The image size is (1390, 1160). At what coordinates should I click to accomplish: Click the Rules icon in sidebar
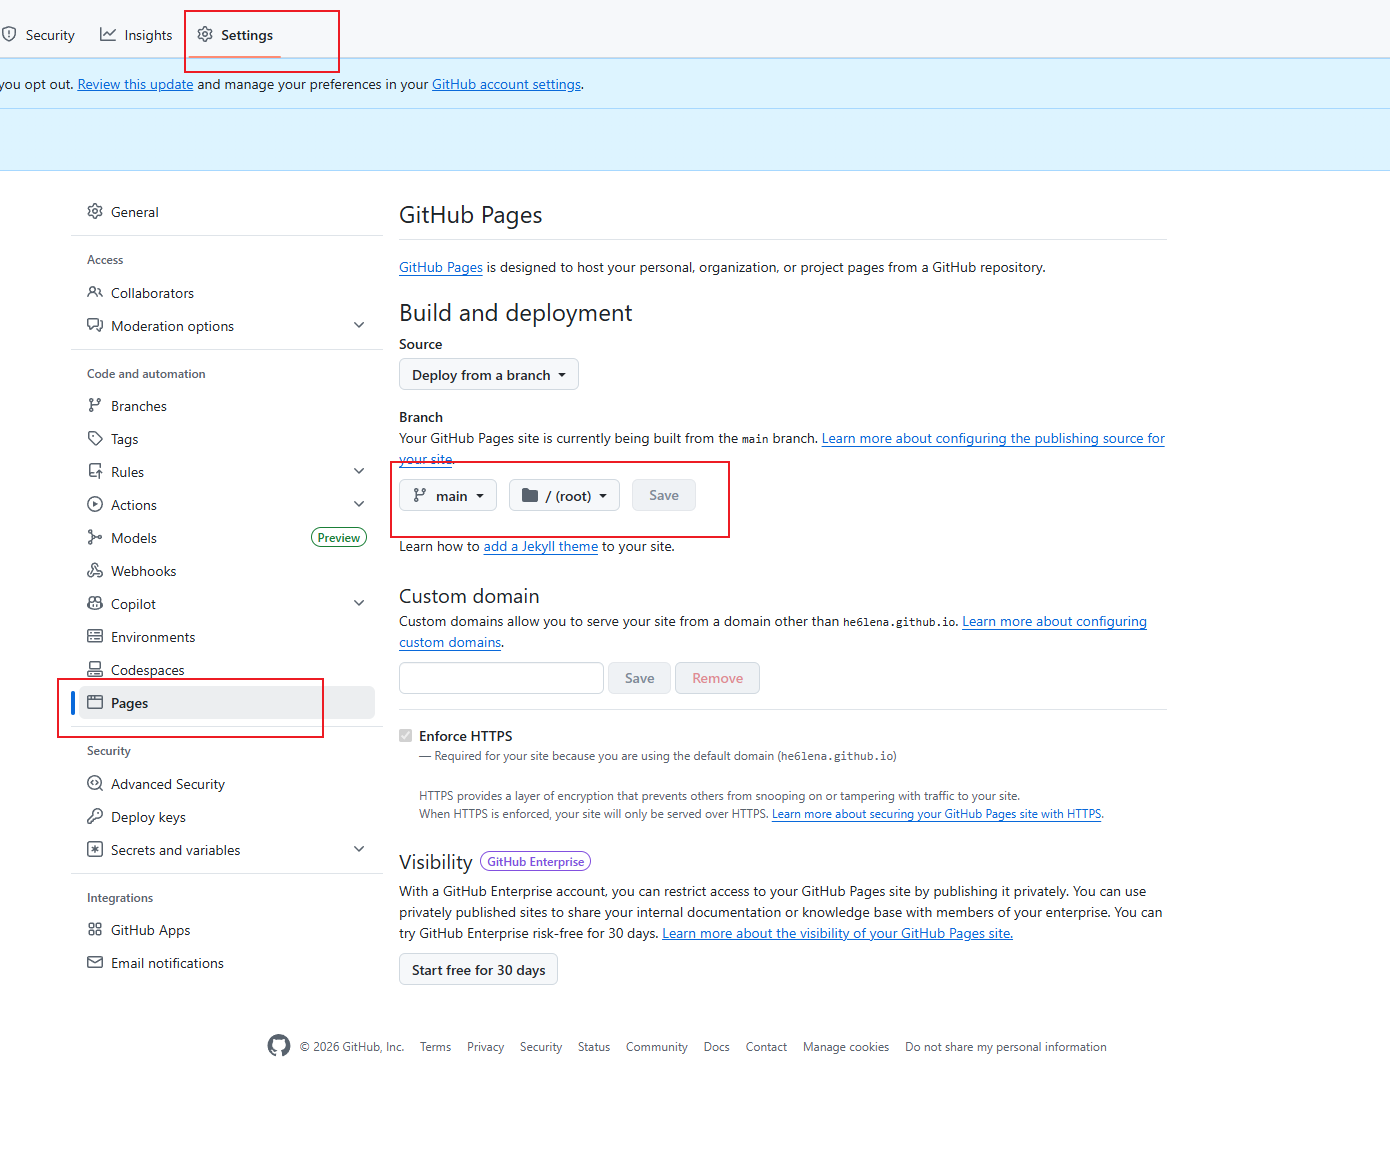click(95, 472)
